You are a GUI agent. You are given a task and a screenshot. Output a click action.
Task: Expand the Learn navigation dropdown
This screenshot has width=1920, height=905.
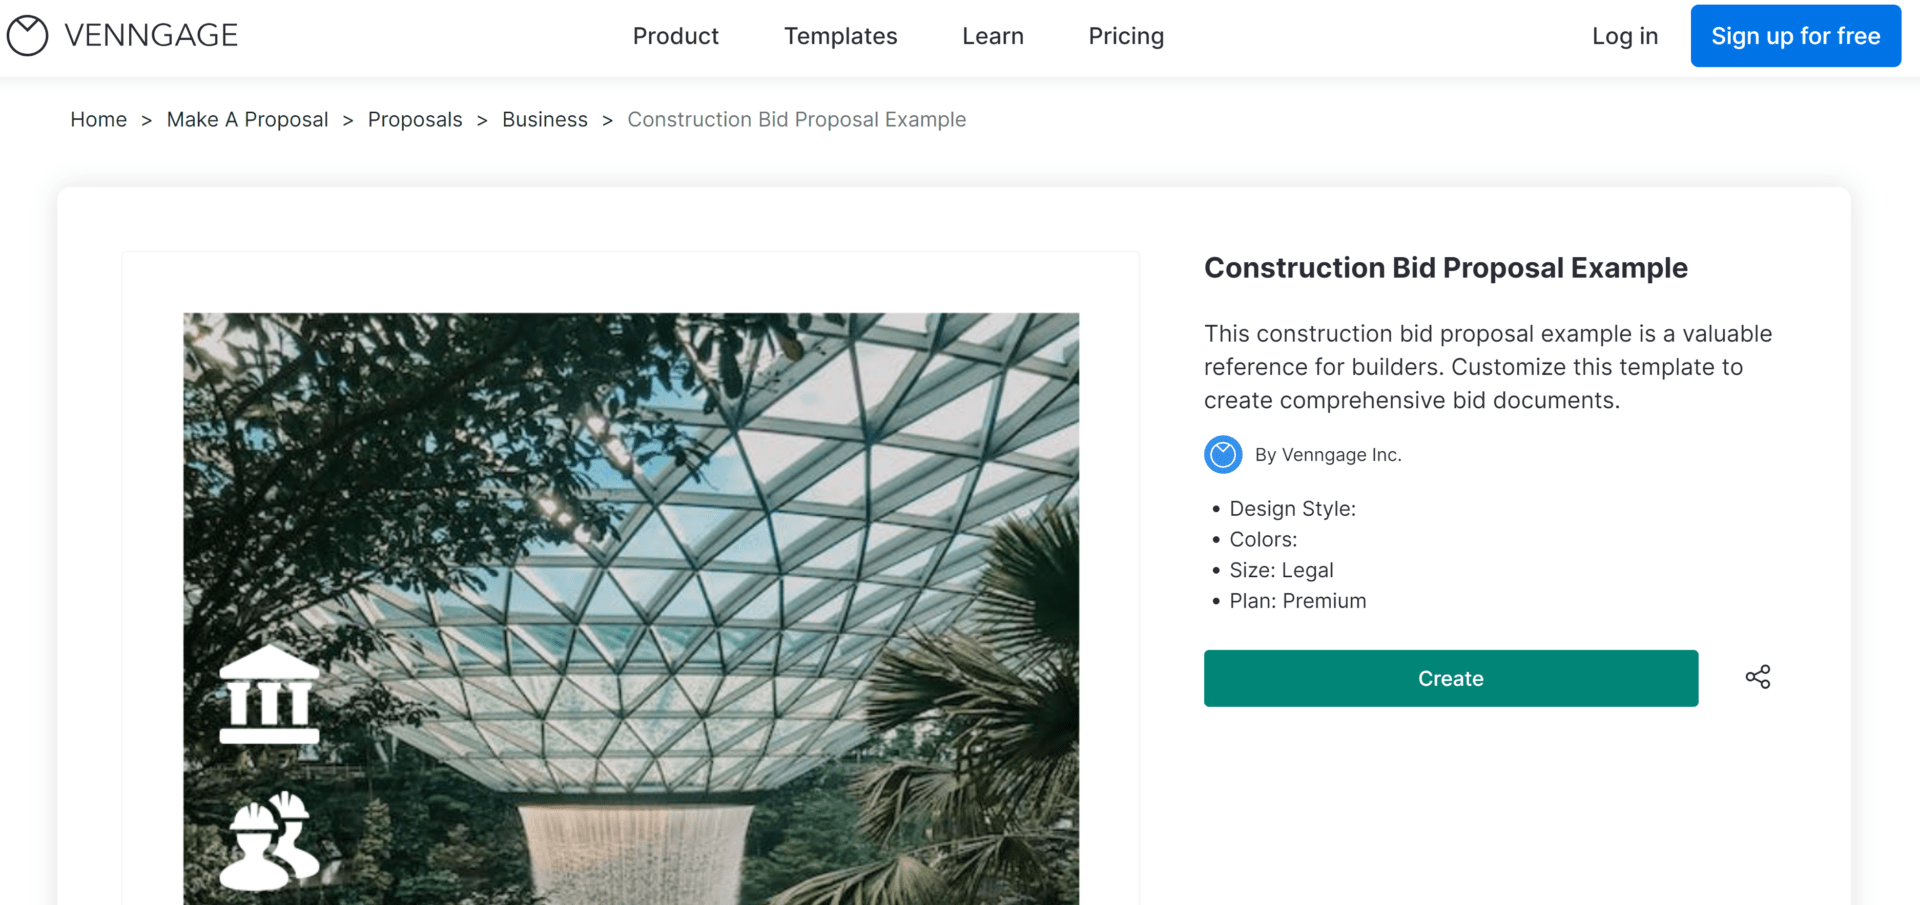point(992,36)
